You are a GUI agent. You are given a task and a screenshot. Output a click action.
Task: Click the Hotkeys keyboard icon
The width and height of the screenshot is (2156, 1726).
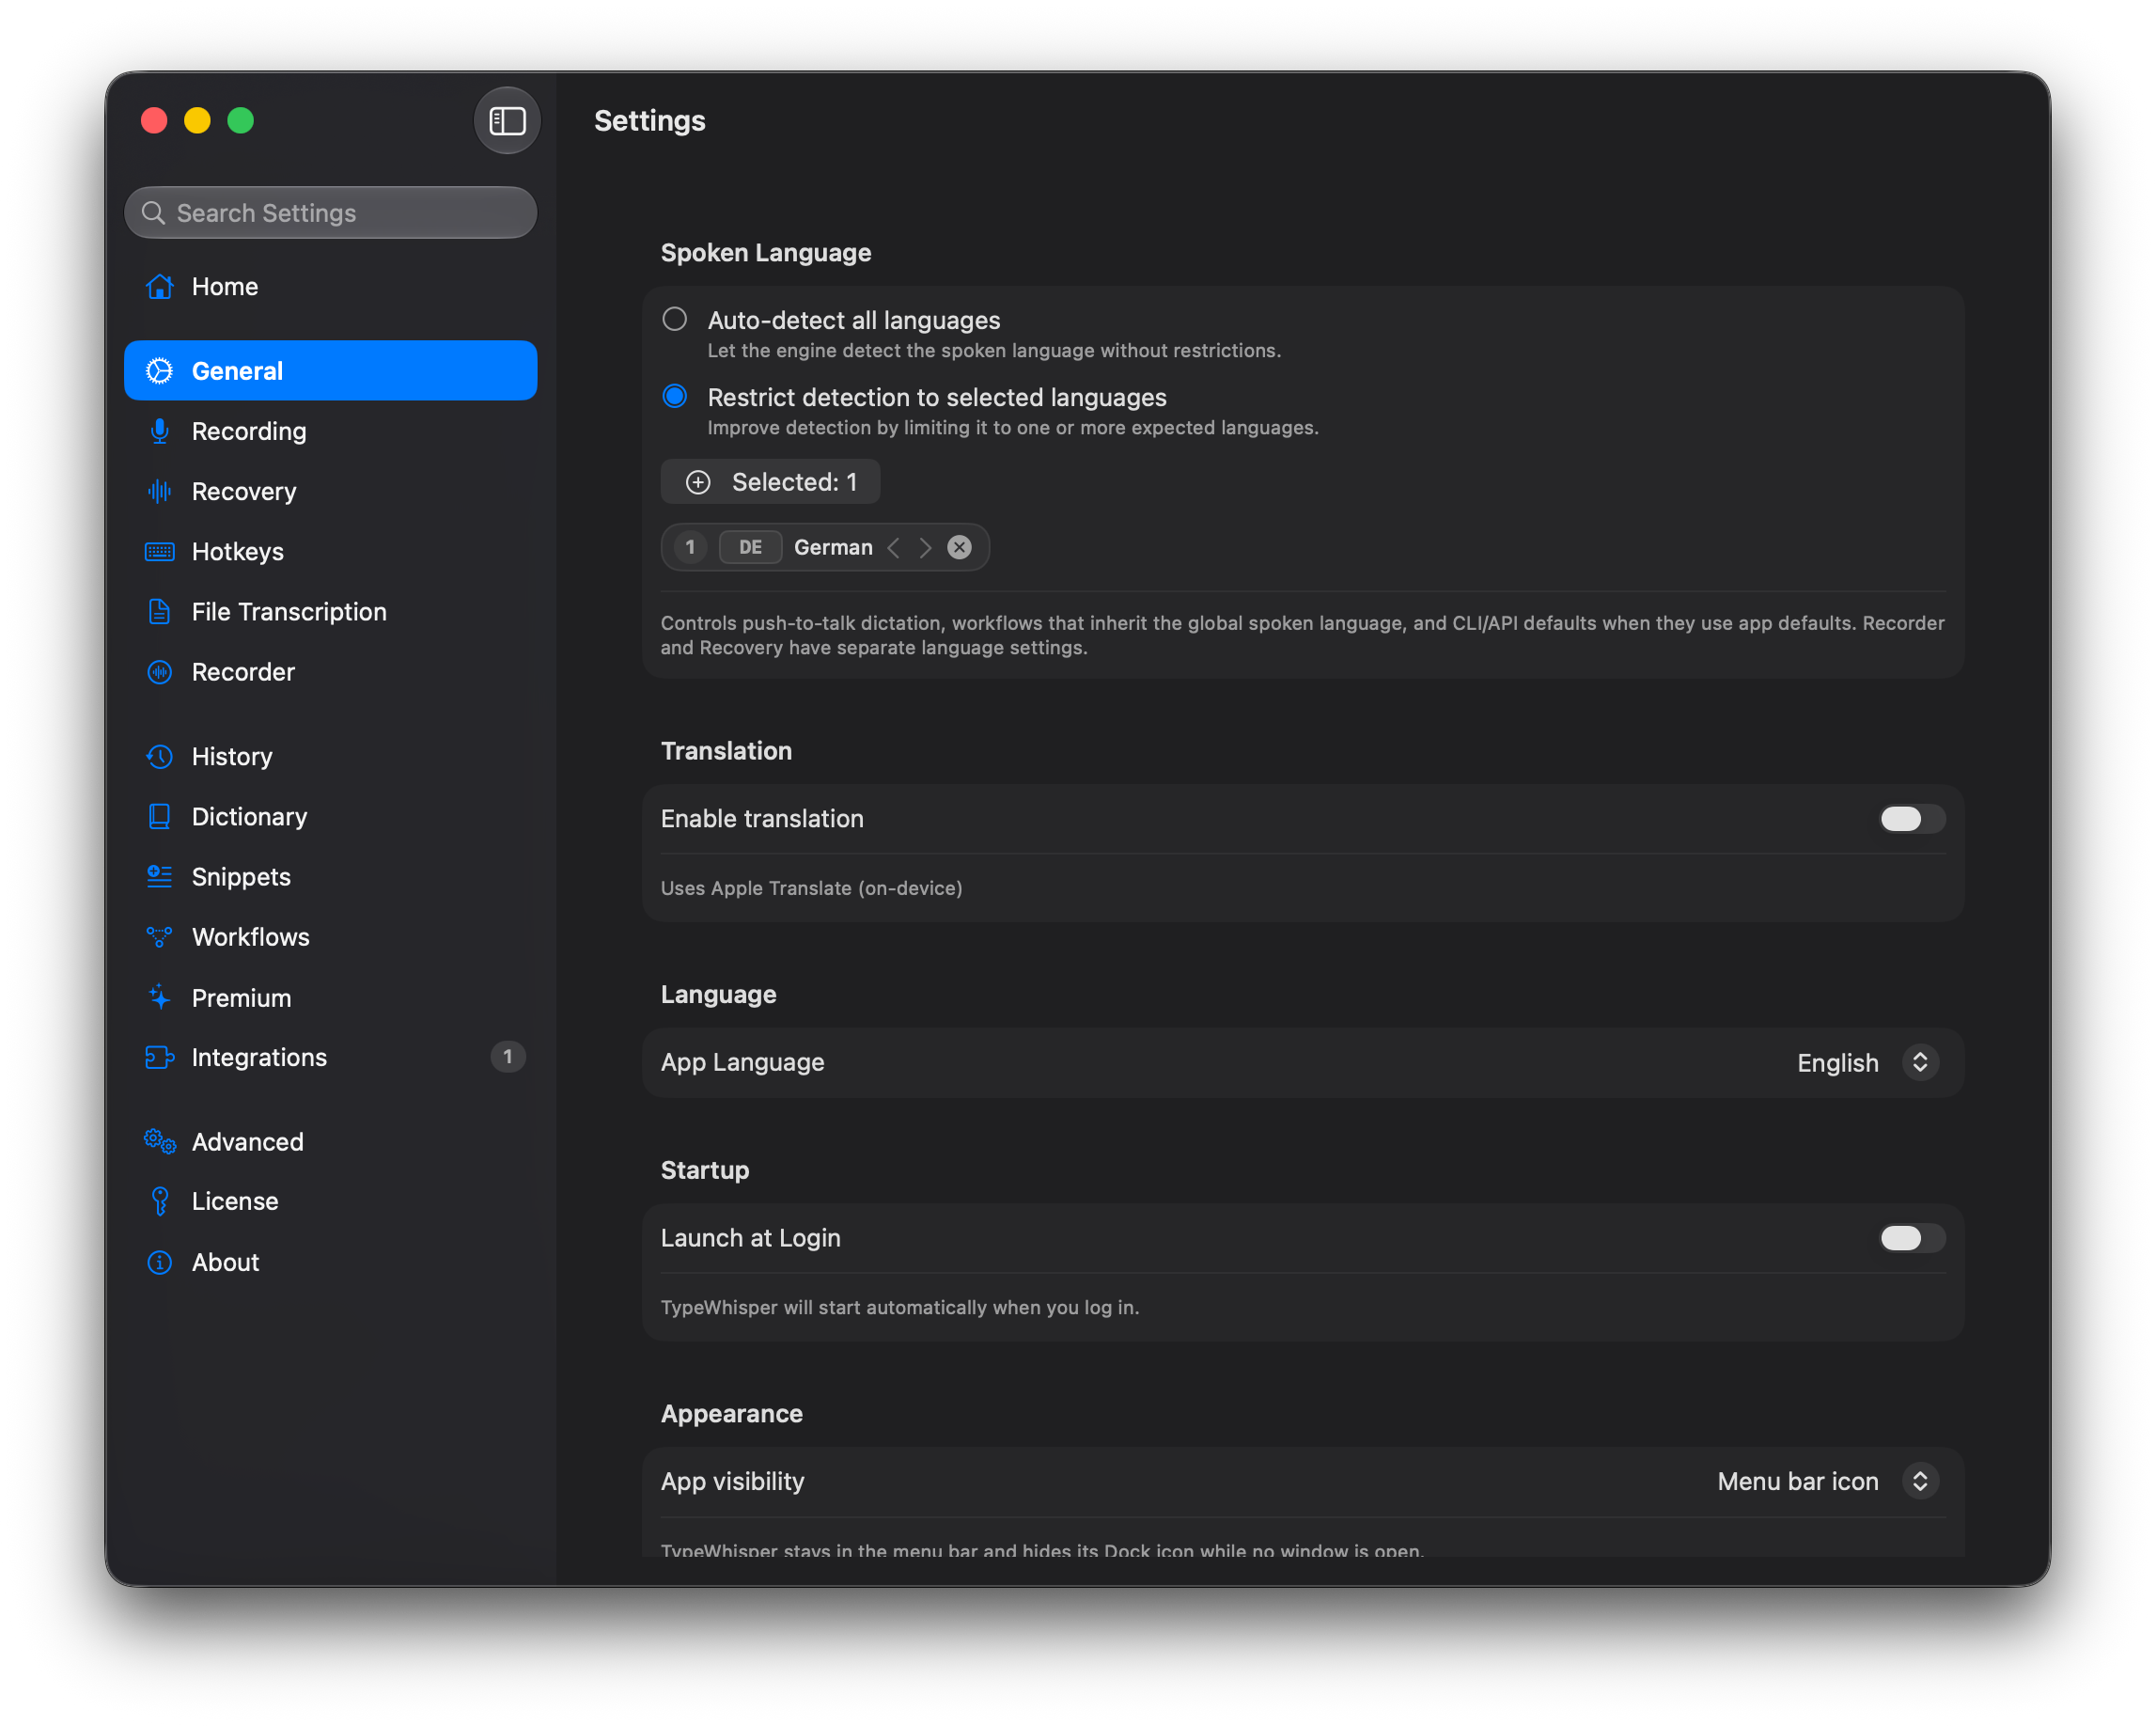click(x=160, y=552)
